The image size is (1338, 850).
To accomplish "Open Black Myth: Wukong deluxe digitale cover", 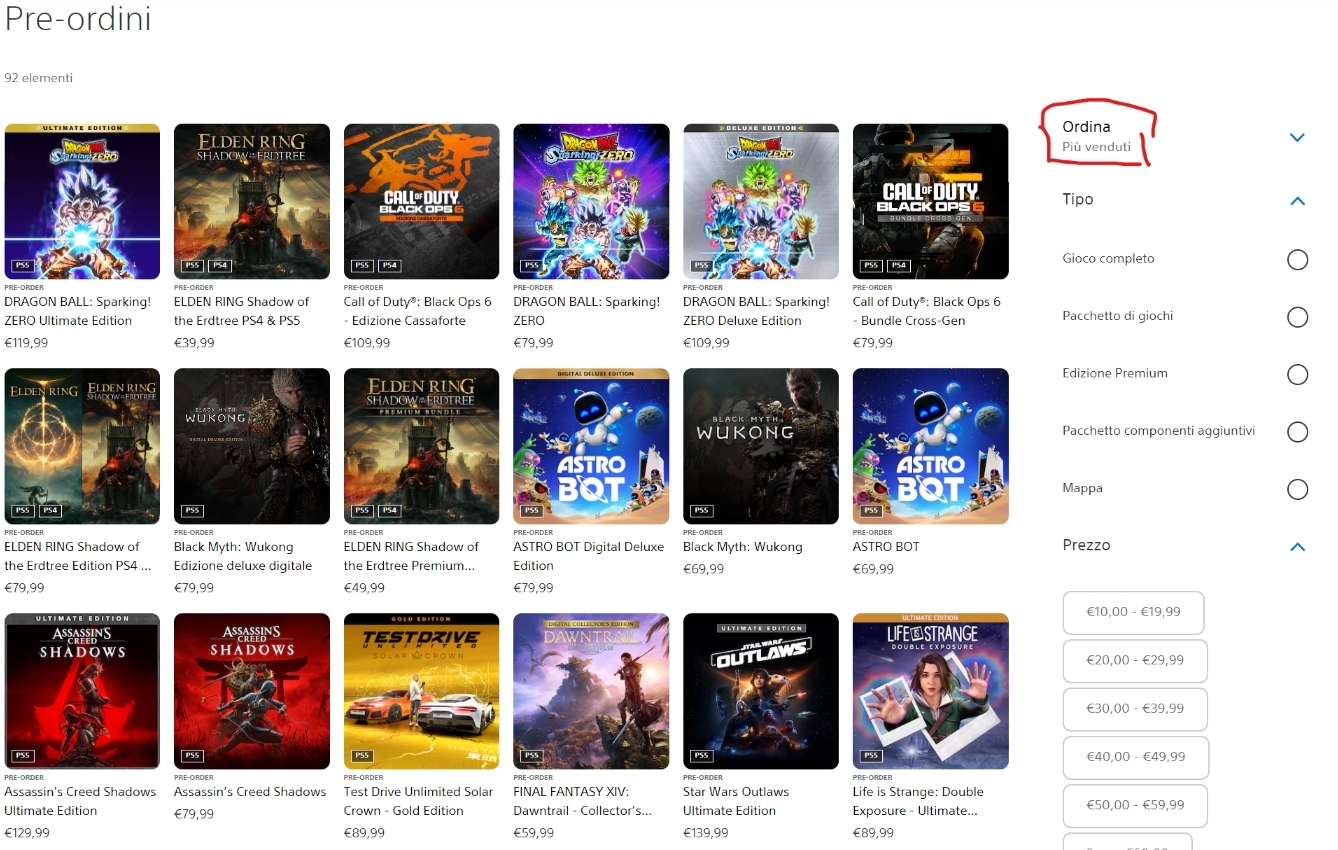I will click(252, 446).
